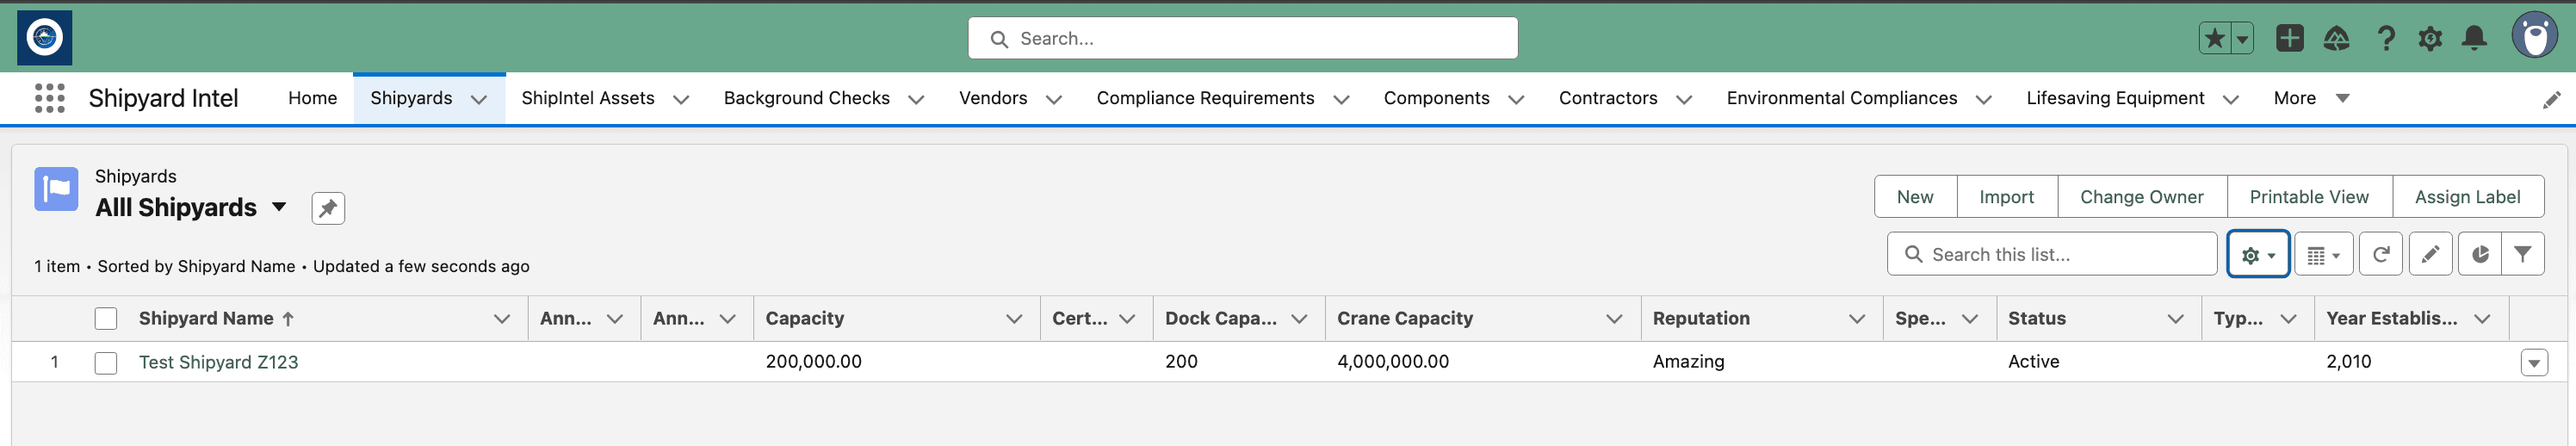The width and height of the screenshot is (2576, 446).
Task: Switch to the Lifesaving Equipment tab
Action: pyautogui.click(x=2115, y=98)
